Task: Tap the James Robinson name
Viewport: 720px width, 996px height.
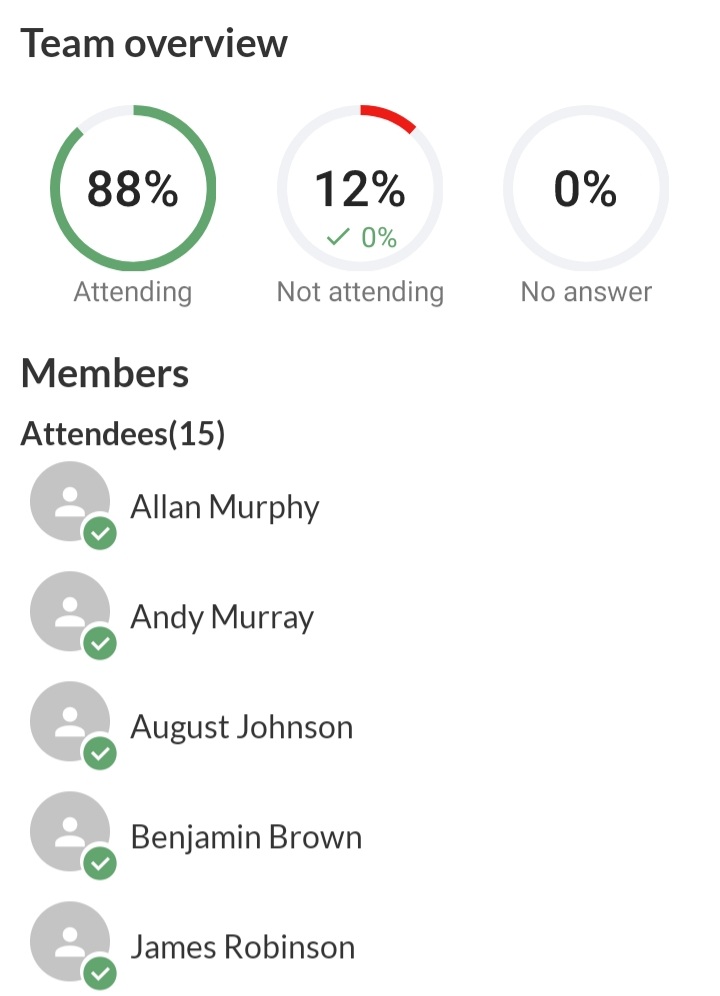Action: pos(243,947)
